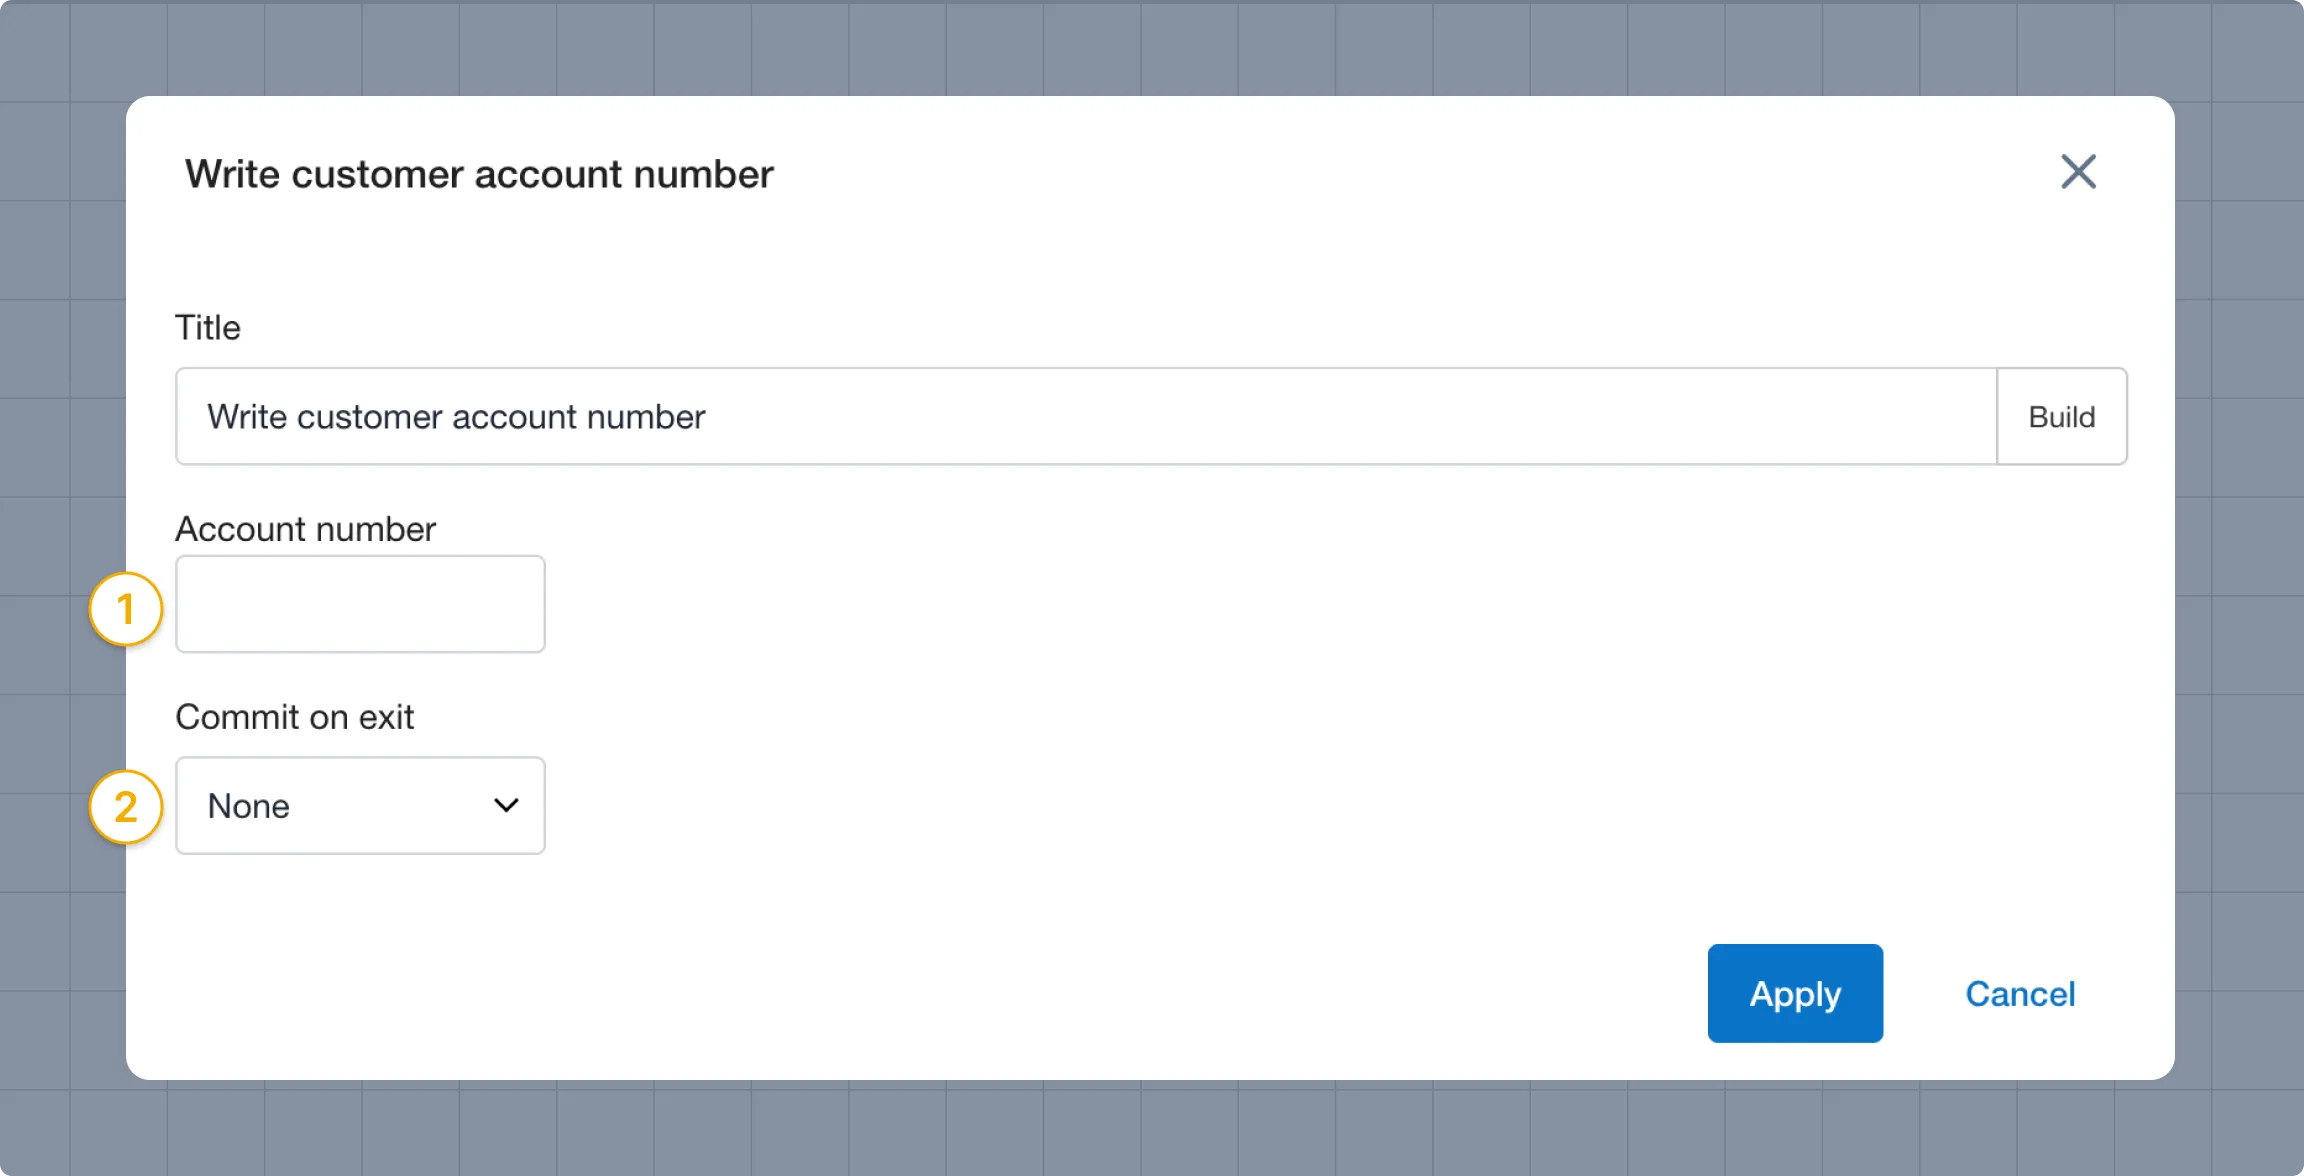Viewport: 2304px width, 1176px height.
Task: Focus the Title text input field
Action: tap(1086, 416)
